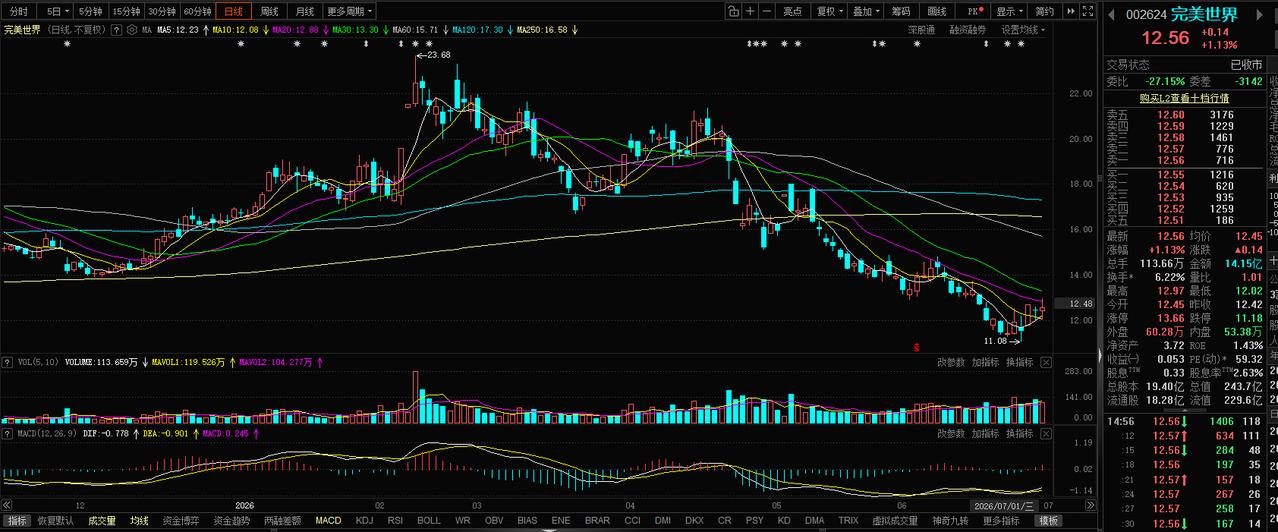This screenshot has width=1278, height=532.
Task: Click 加指标 in volume panel
Action: point(985,362)
